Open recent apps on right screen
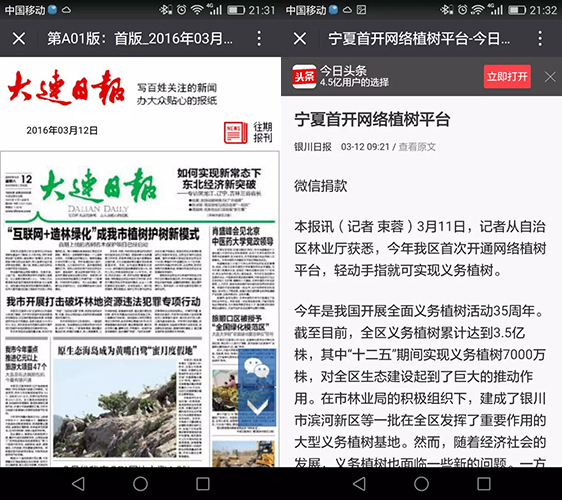 (x=484, y=484)
